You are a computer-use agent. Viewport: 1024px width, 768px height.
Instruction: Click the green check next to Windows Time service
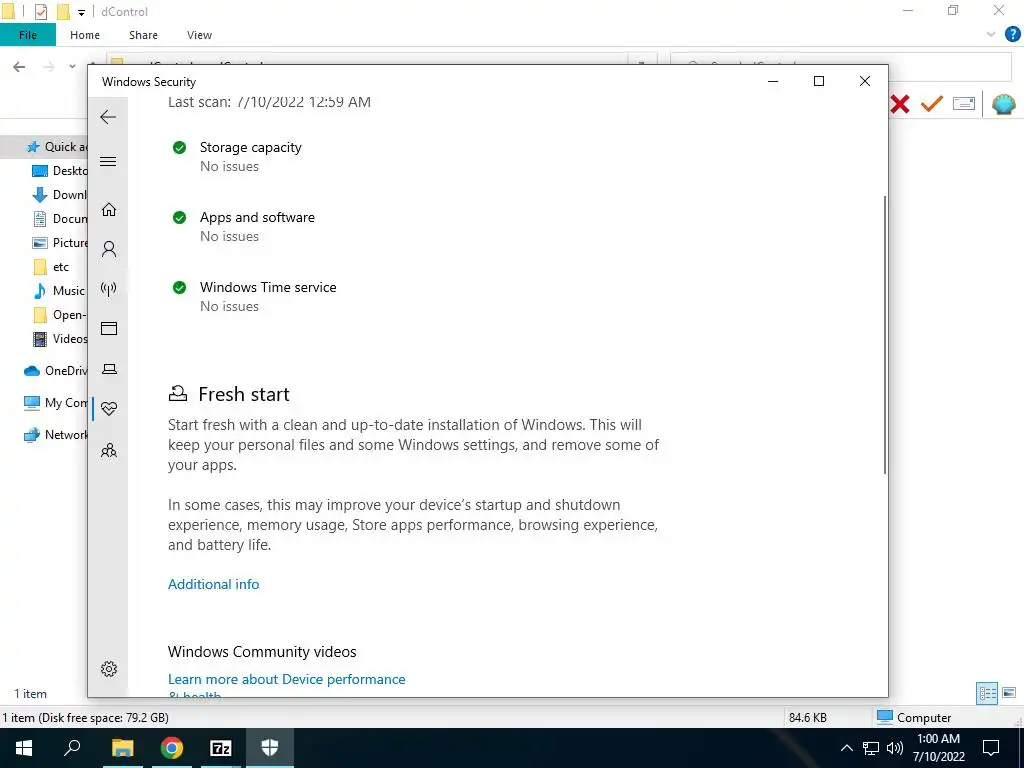click(x=179, y=287)
